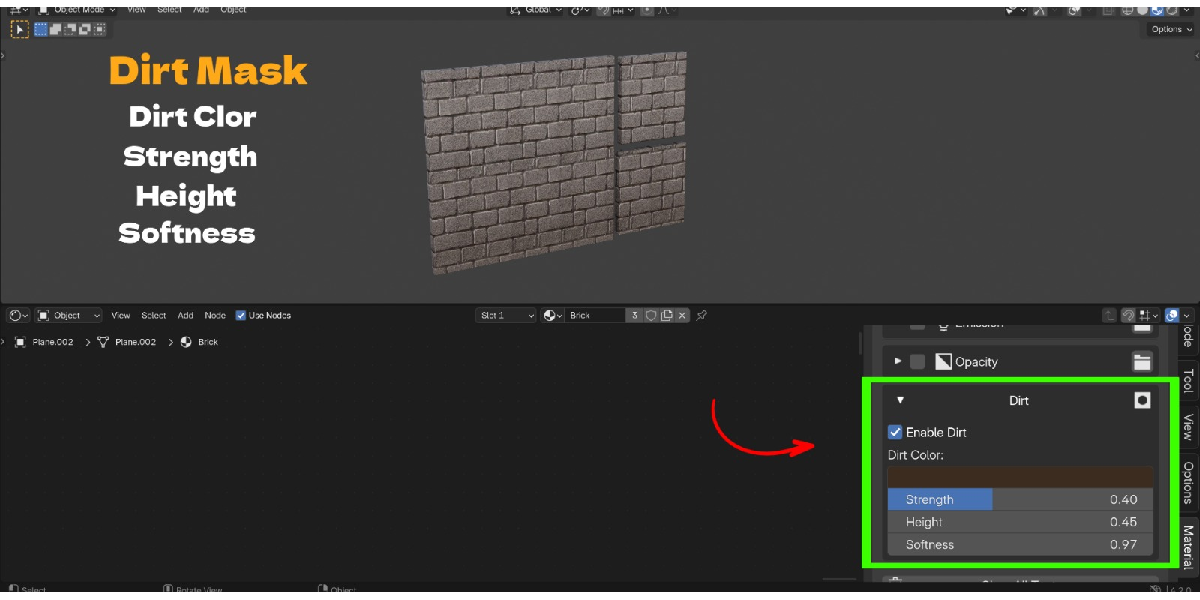
Task: Open the Node menu
Action: point(215,315)
